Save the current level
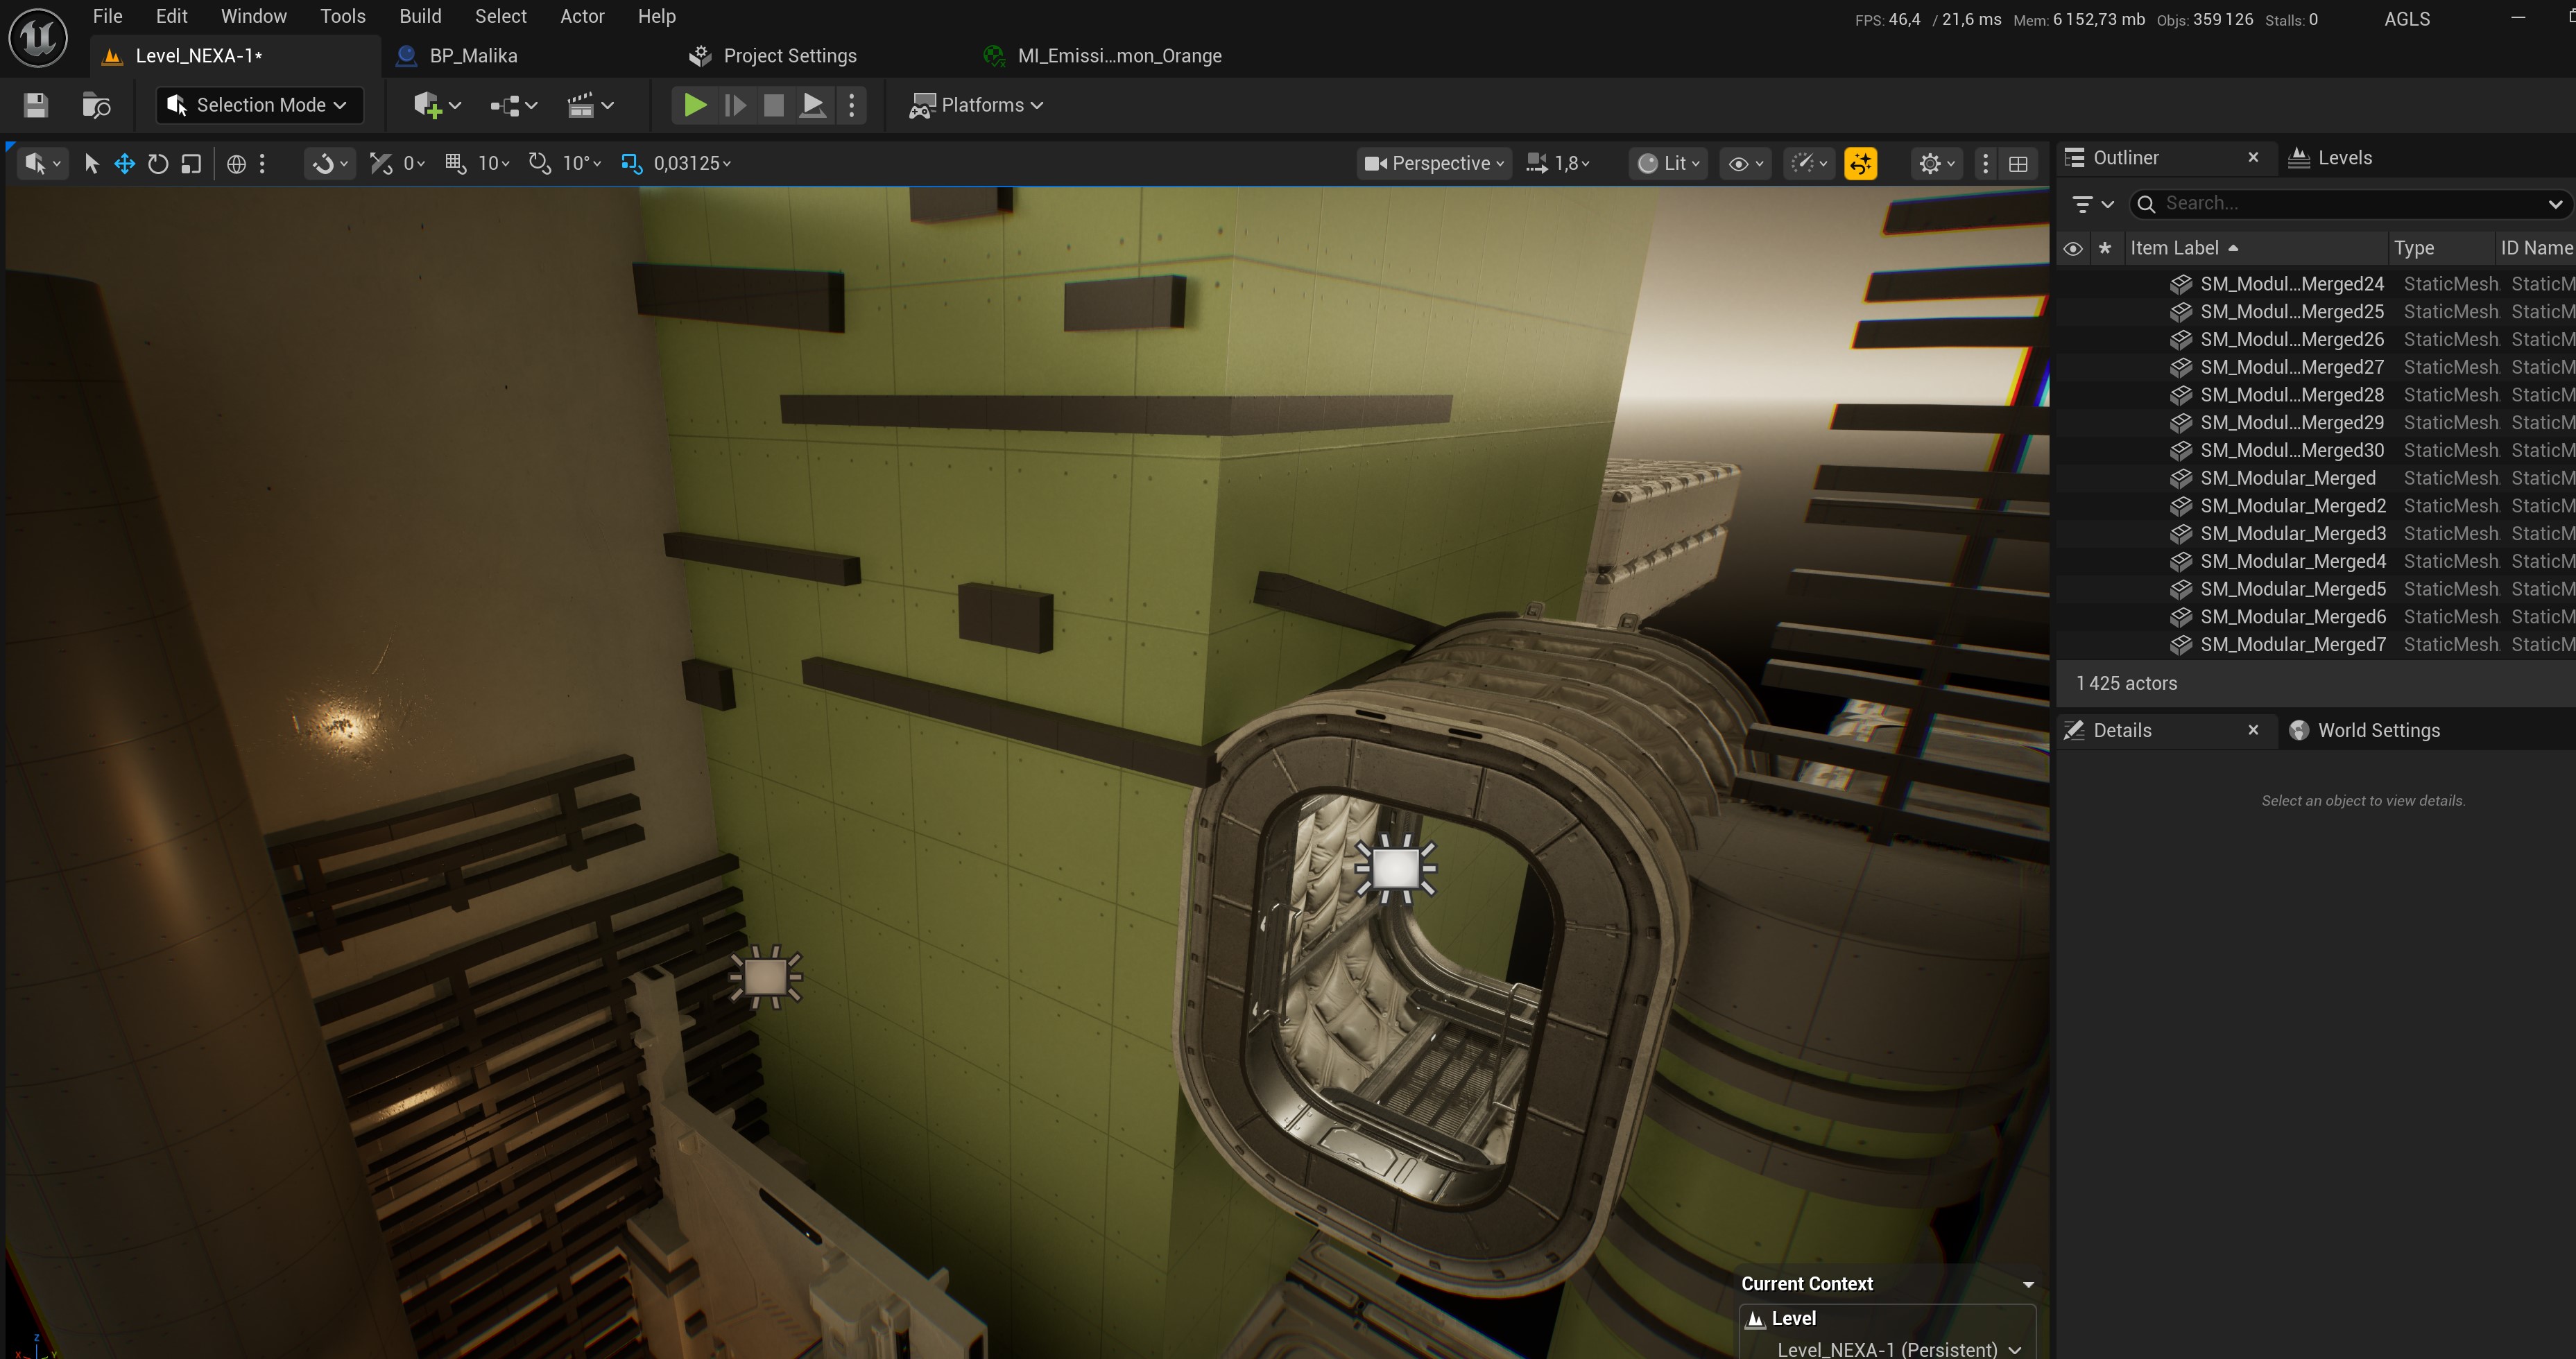This screenshot has height=1359, width=2576. click(35, 104)
